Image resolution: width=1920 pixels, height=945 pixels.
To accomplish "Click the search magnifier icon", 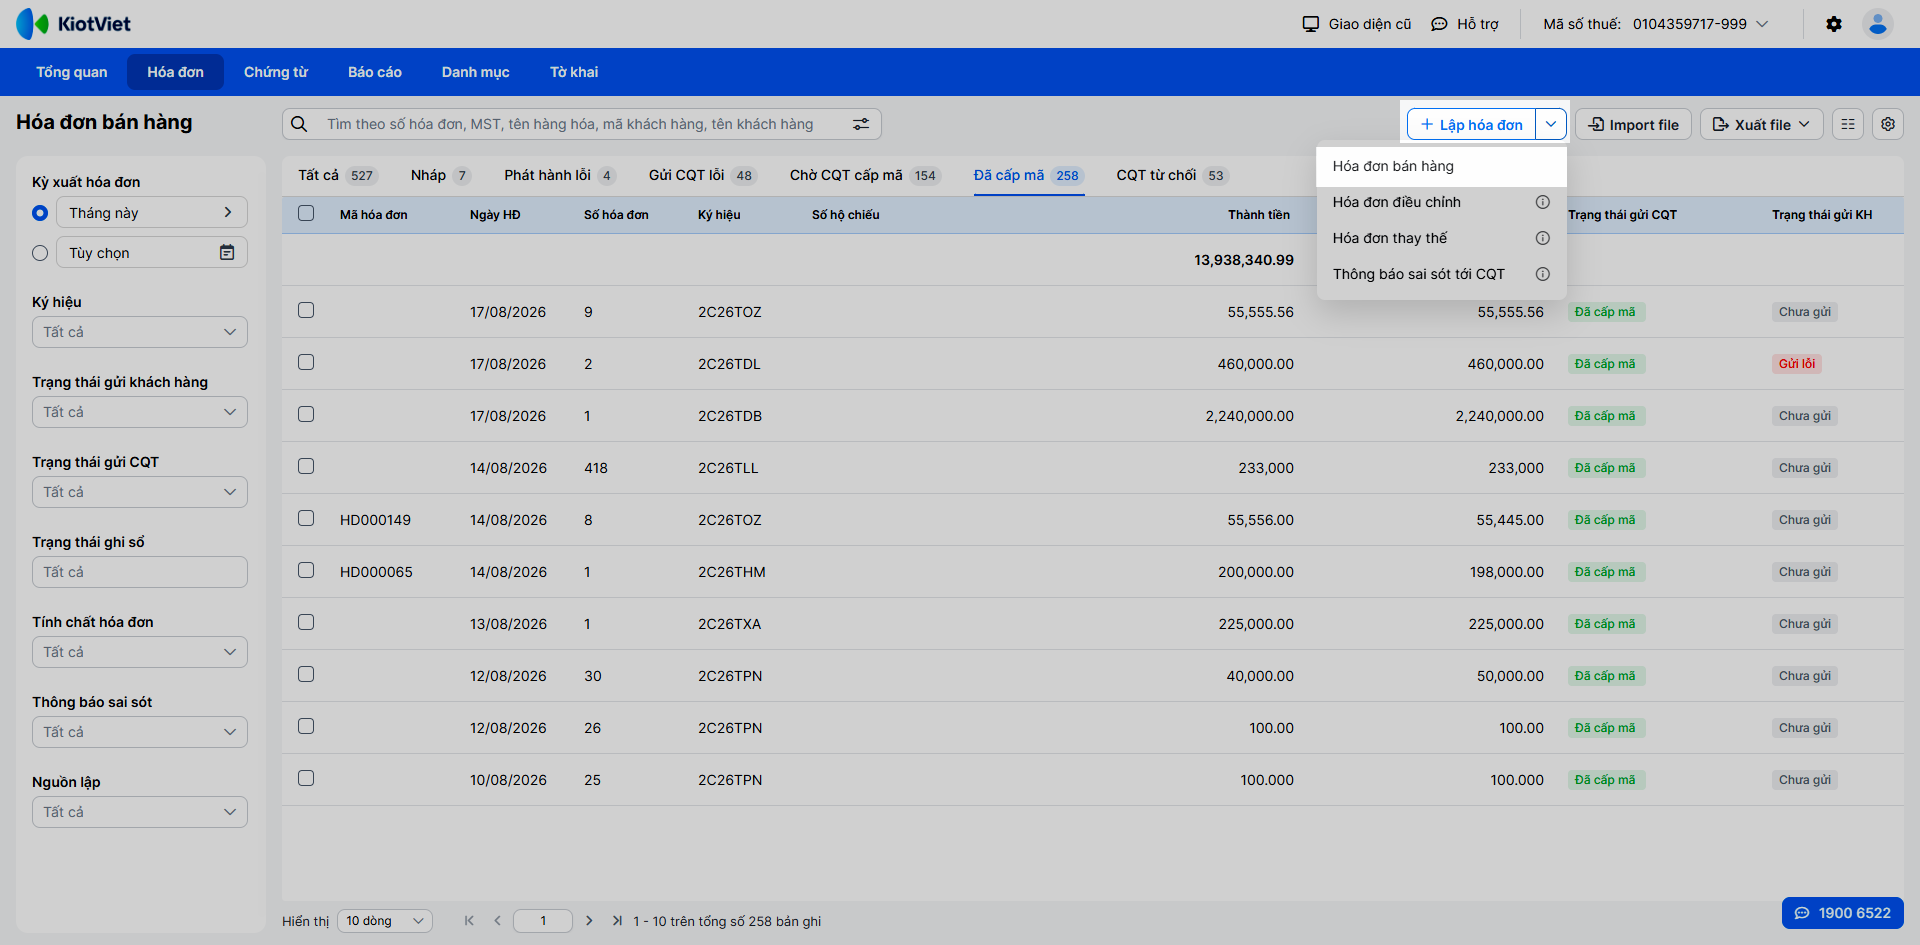I will click(299, 124).
